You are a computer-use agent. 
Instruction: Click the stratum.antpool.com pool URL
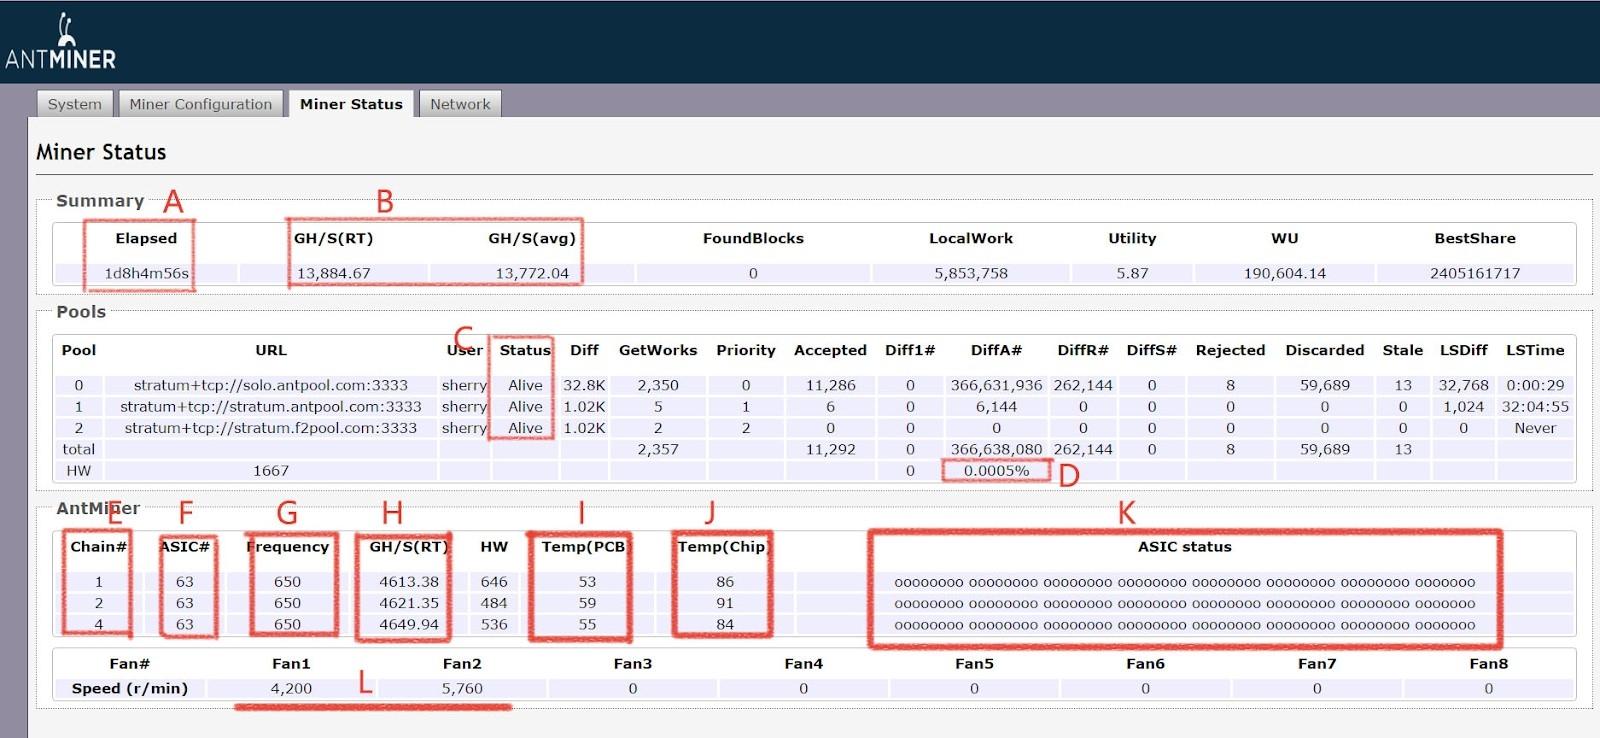271,407
